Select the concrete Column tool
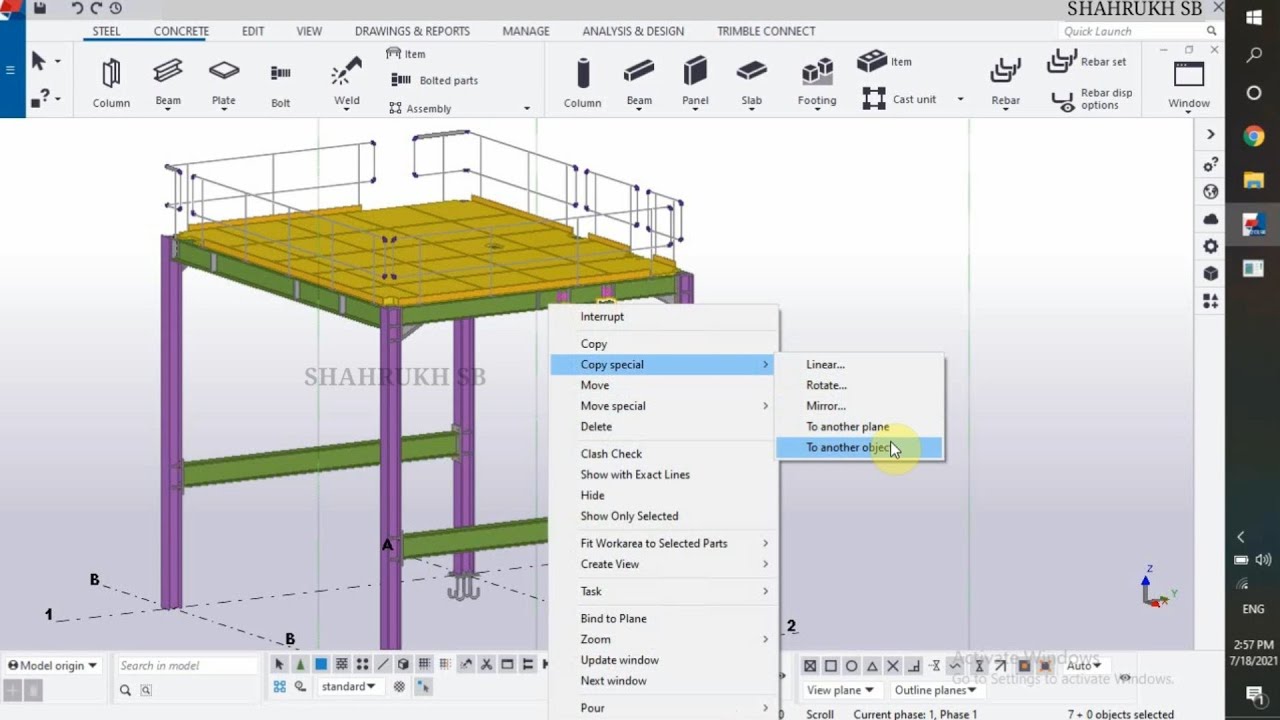Screen dimensions: 1280x720 582,82
